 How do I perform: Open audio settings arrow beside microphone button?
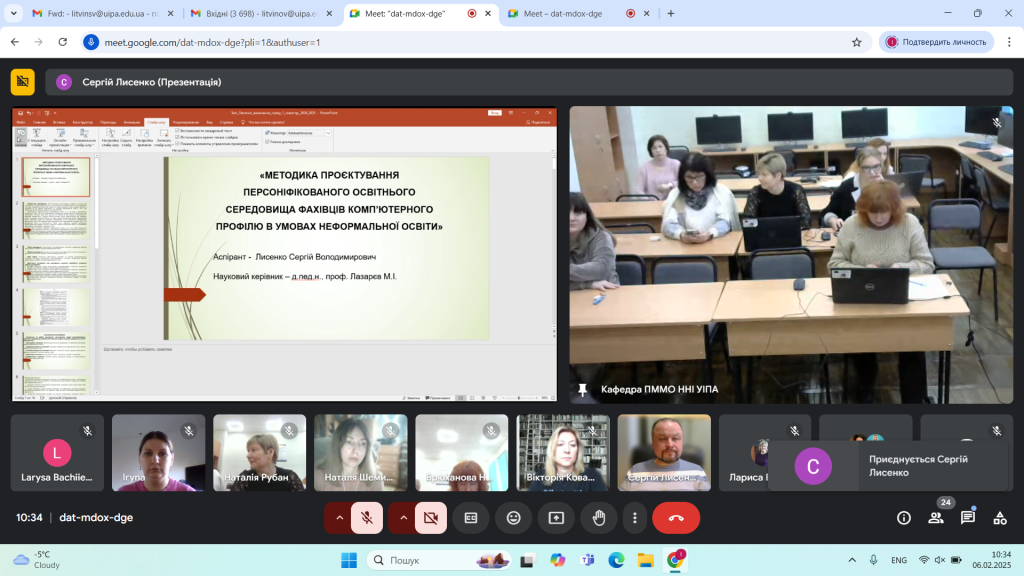(340, 518)
